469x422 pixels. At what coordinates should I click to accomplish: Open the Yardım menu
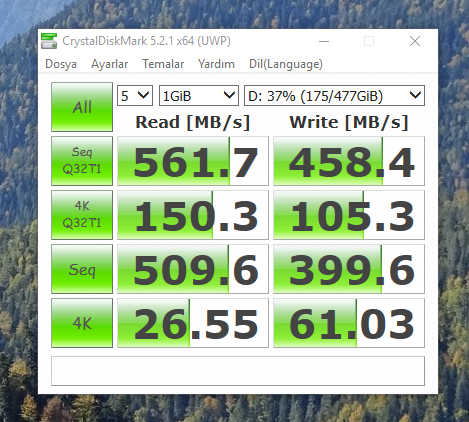[216, 64]
